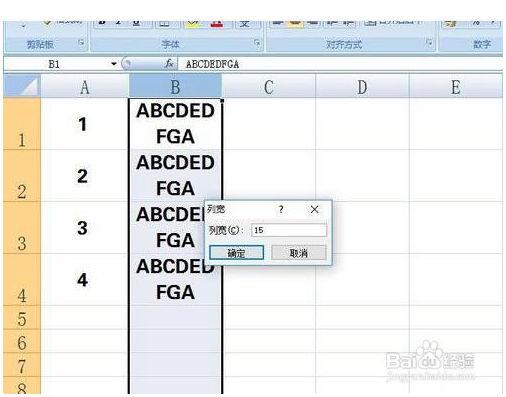This screenshot has width=506, height=397.
Task: Select column D header
Action: (362, 86)
